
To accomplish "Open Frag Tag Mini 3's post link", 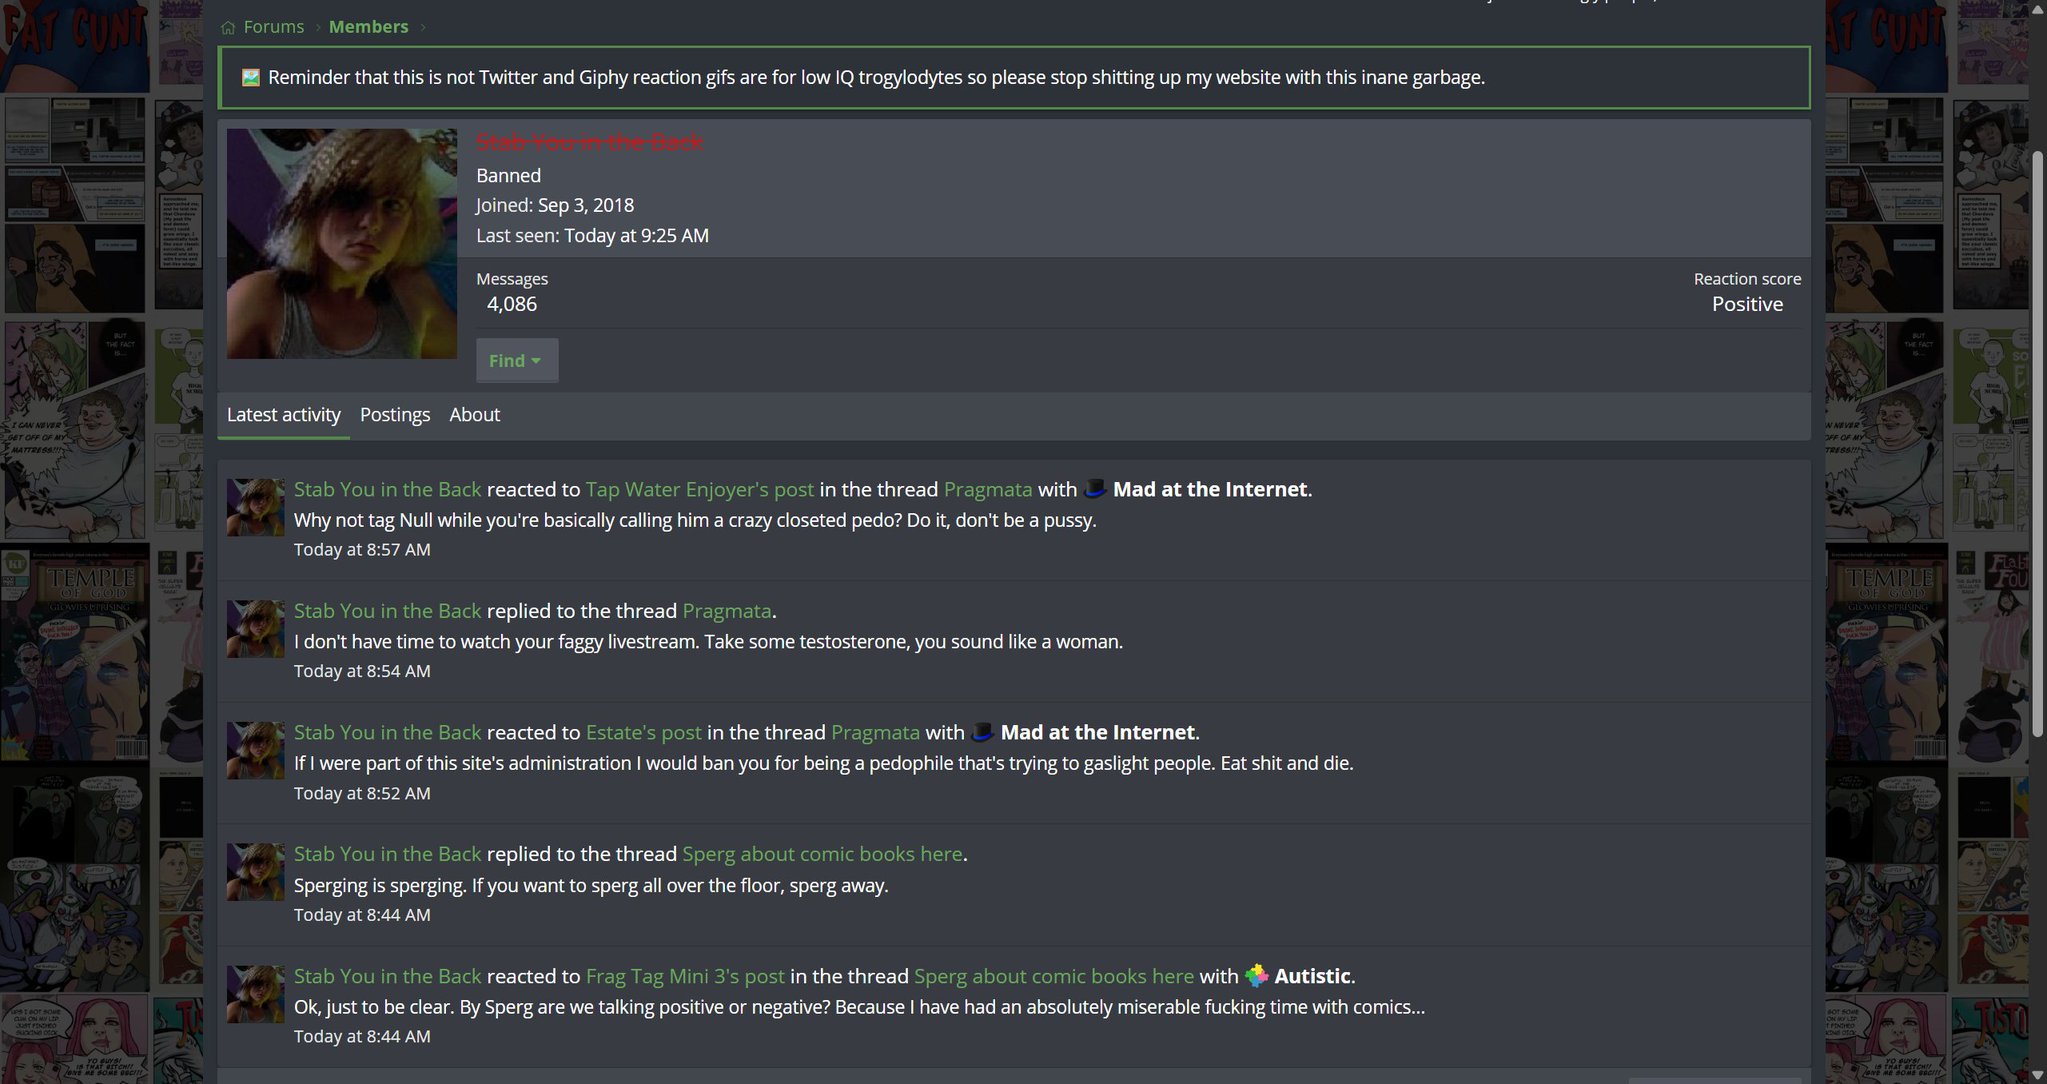I will (685, 976).
